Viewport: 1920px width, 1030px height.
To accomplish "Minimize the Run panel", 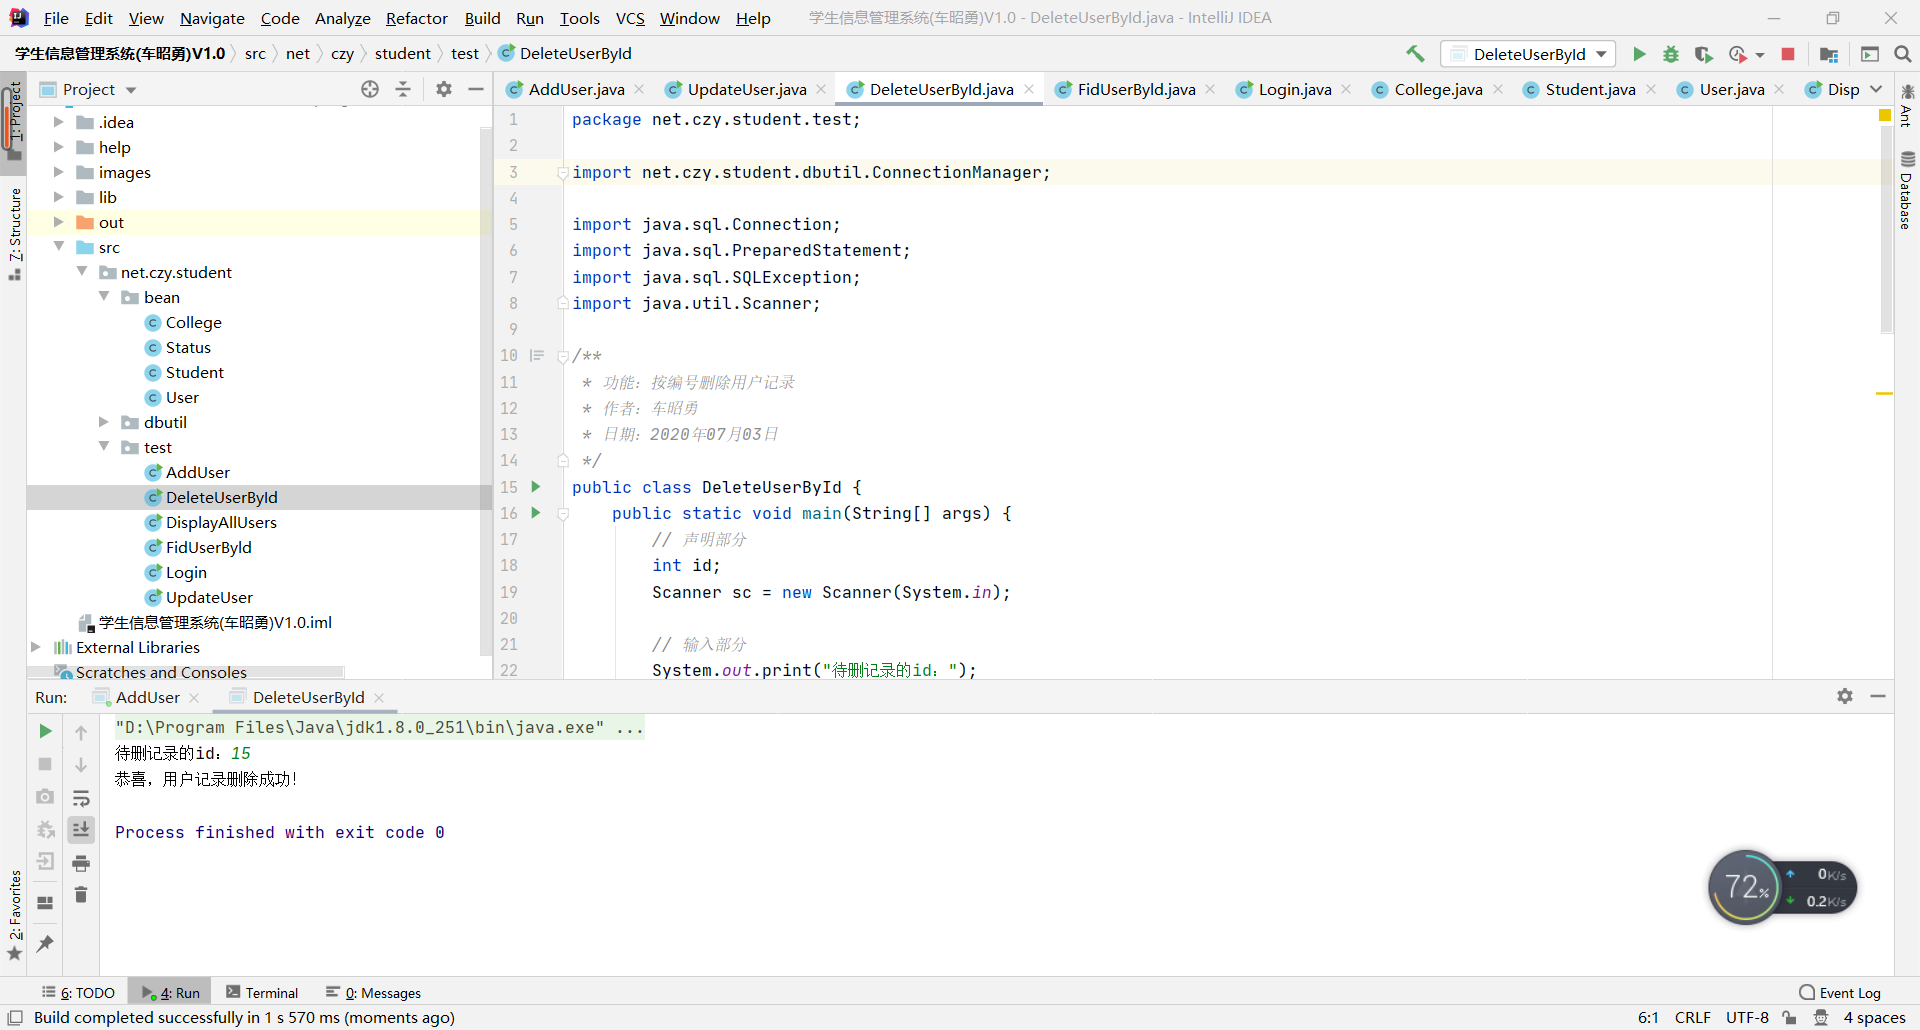I will [x=1878, y=696].
